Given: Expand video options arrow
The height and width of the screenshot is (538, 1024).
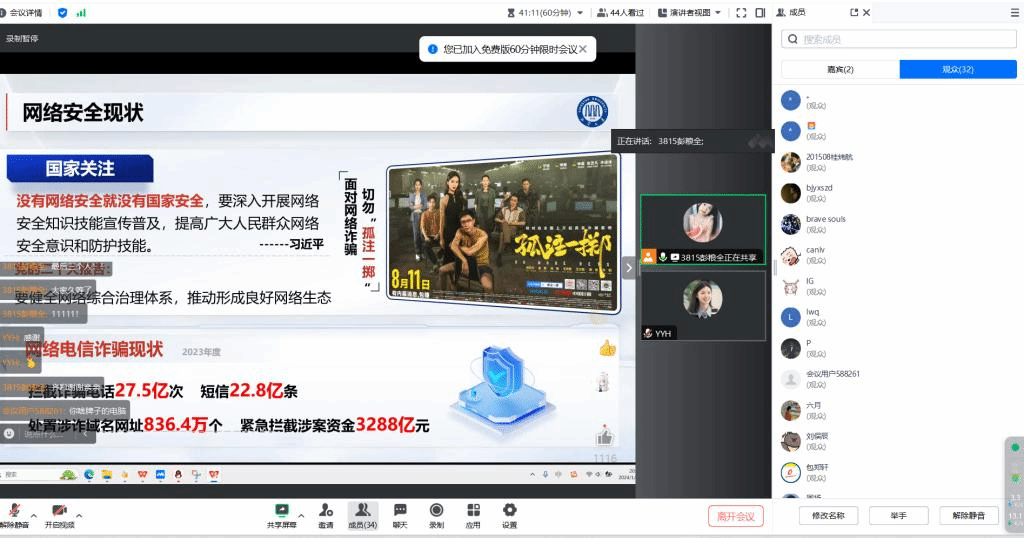Looking at the screenshot, I should (79, 515).
